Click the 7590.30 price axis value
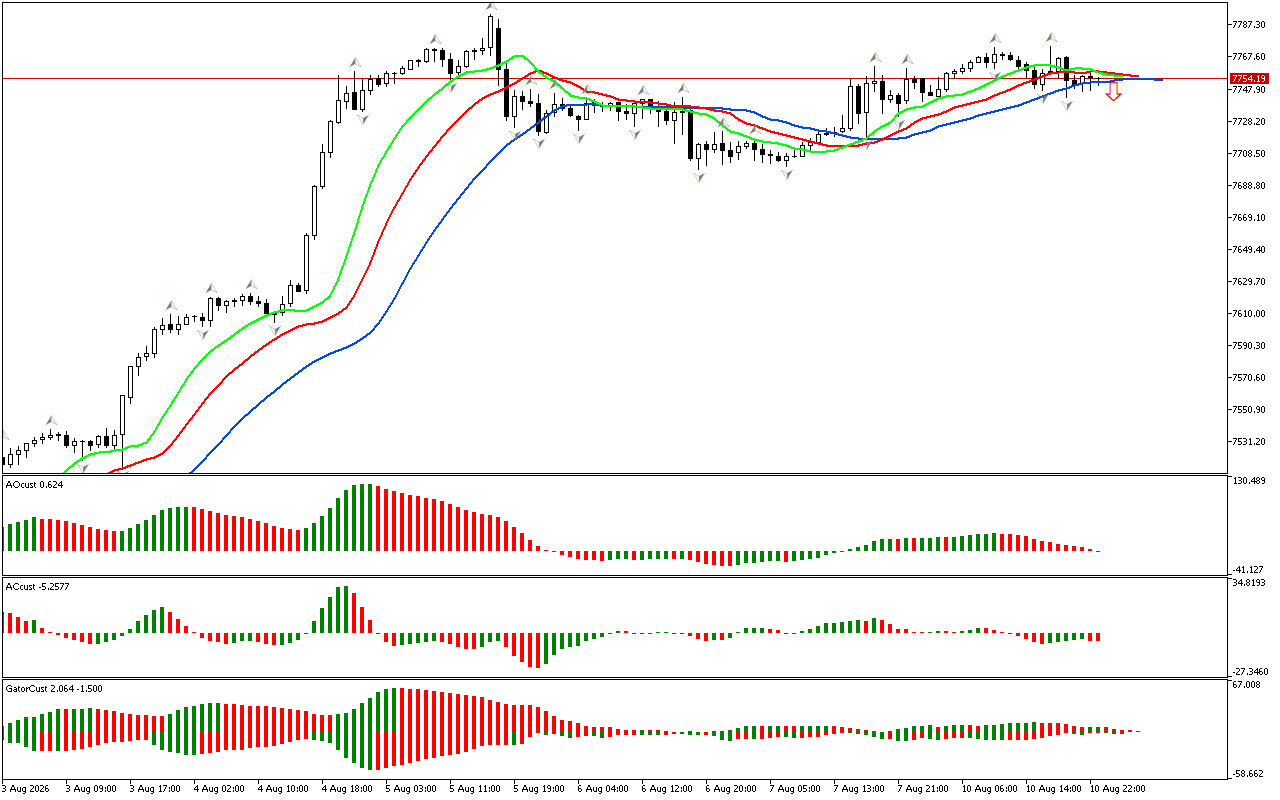 point(1247,345)
